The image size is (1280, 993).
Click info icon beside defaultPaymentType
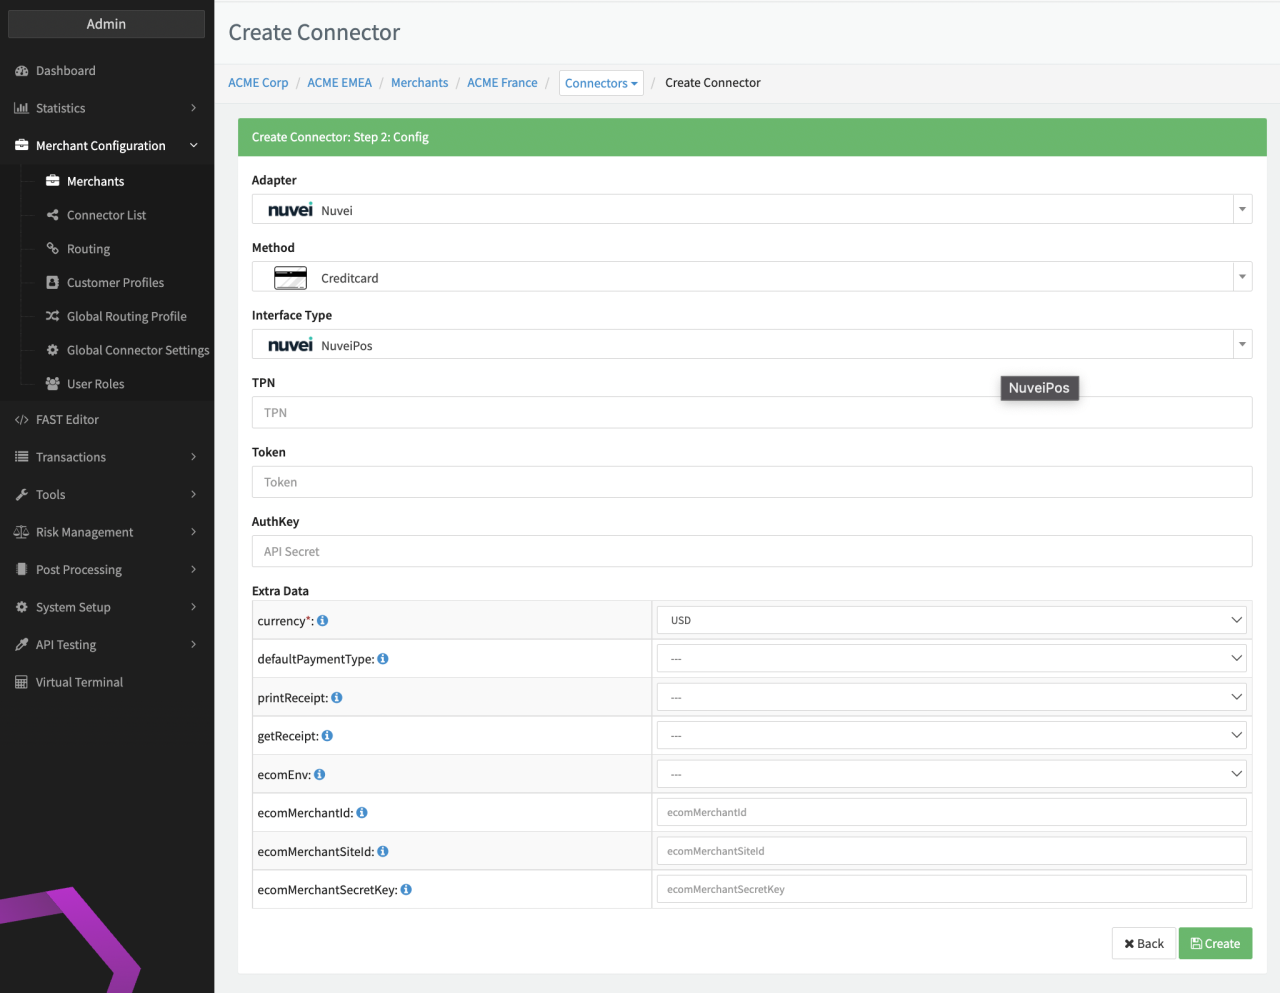383,659
